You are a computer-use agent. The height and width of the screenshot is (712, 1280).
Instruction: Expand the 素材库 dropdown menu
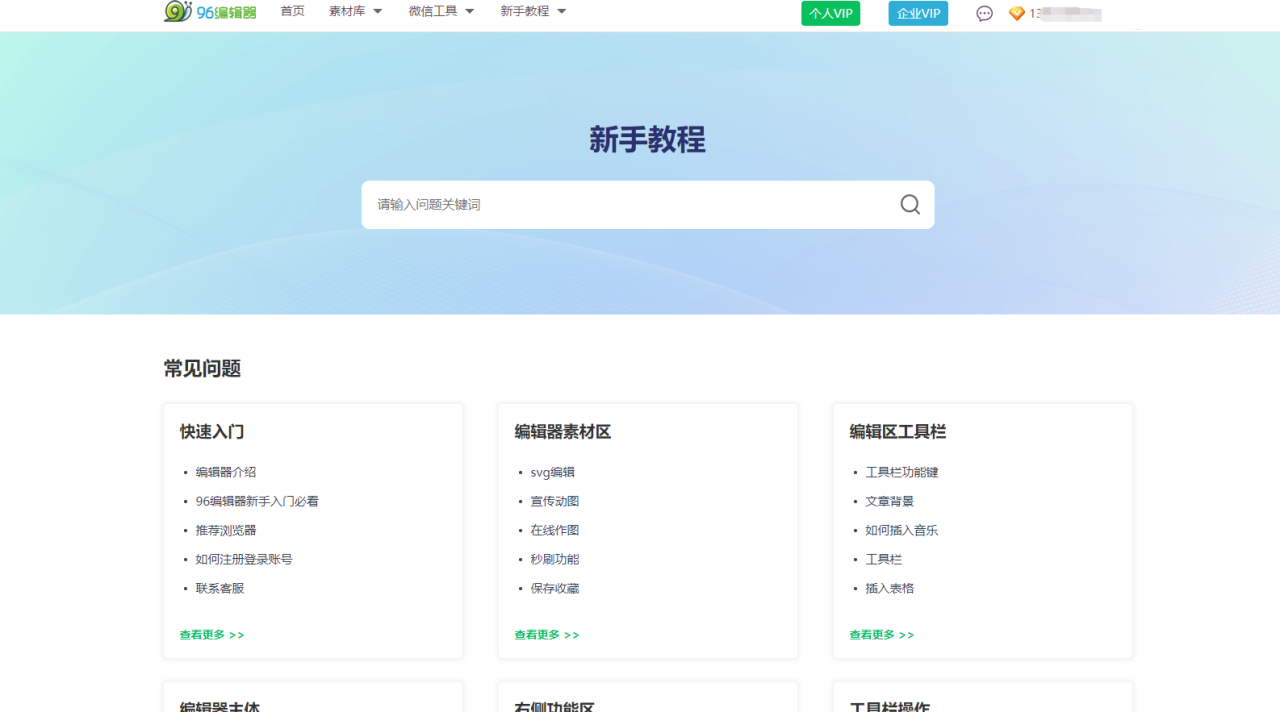pos(355,12)
